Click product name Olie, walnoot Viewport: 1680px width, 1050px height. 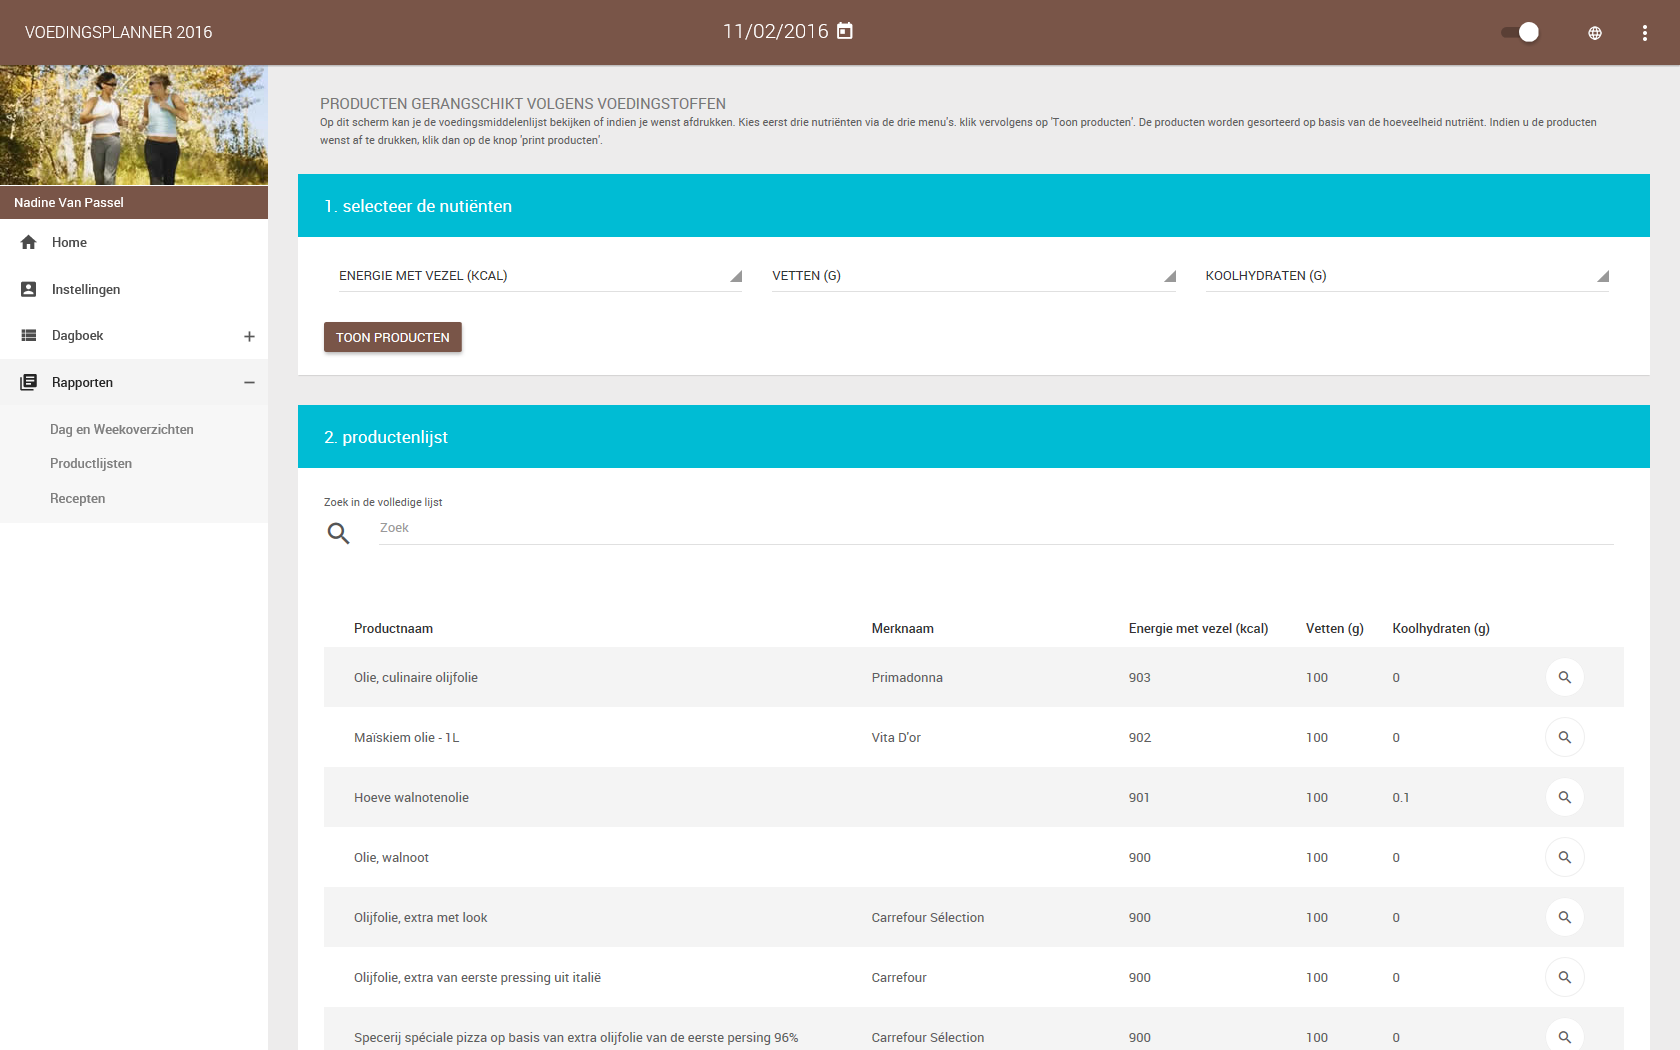(391, 858)
